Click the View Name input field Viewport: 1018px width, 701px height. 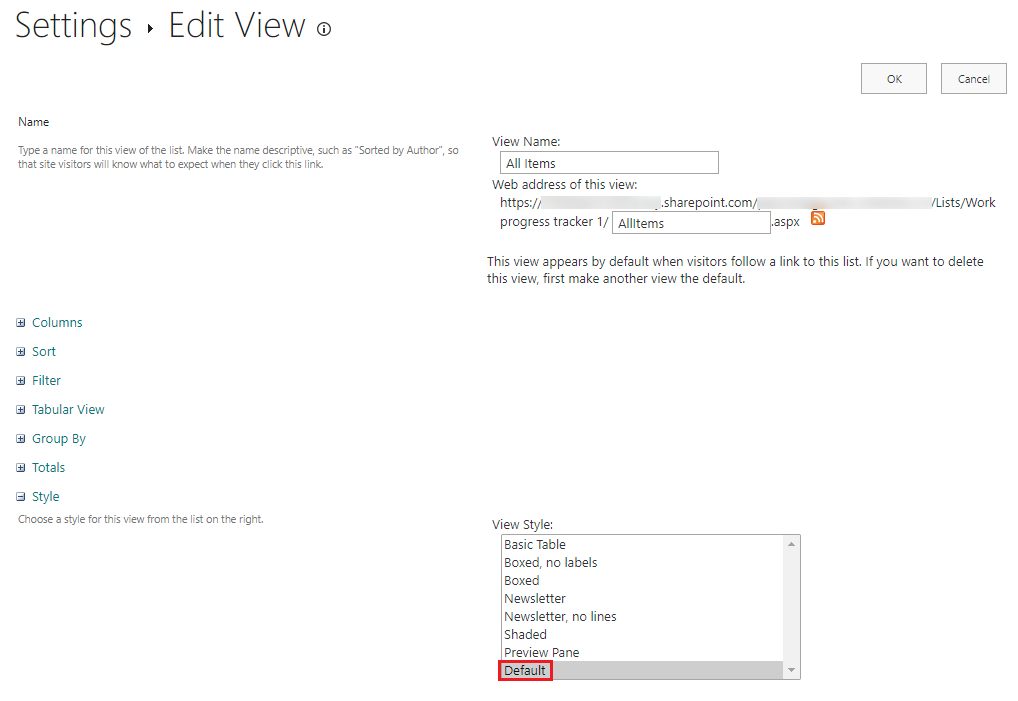tap(609, 162)
